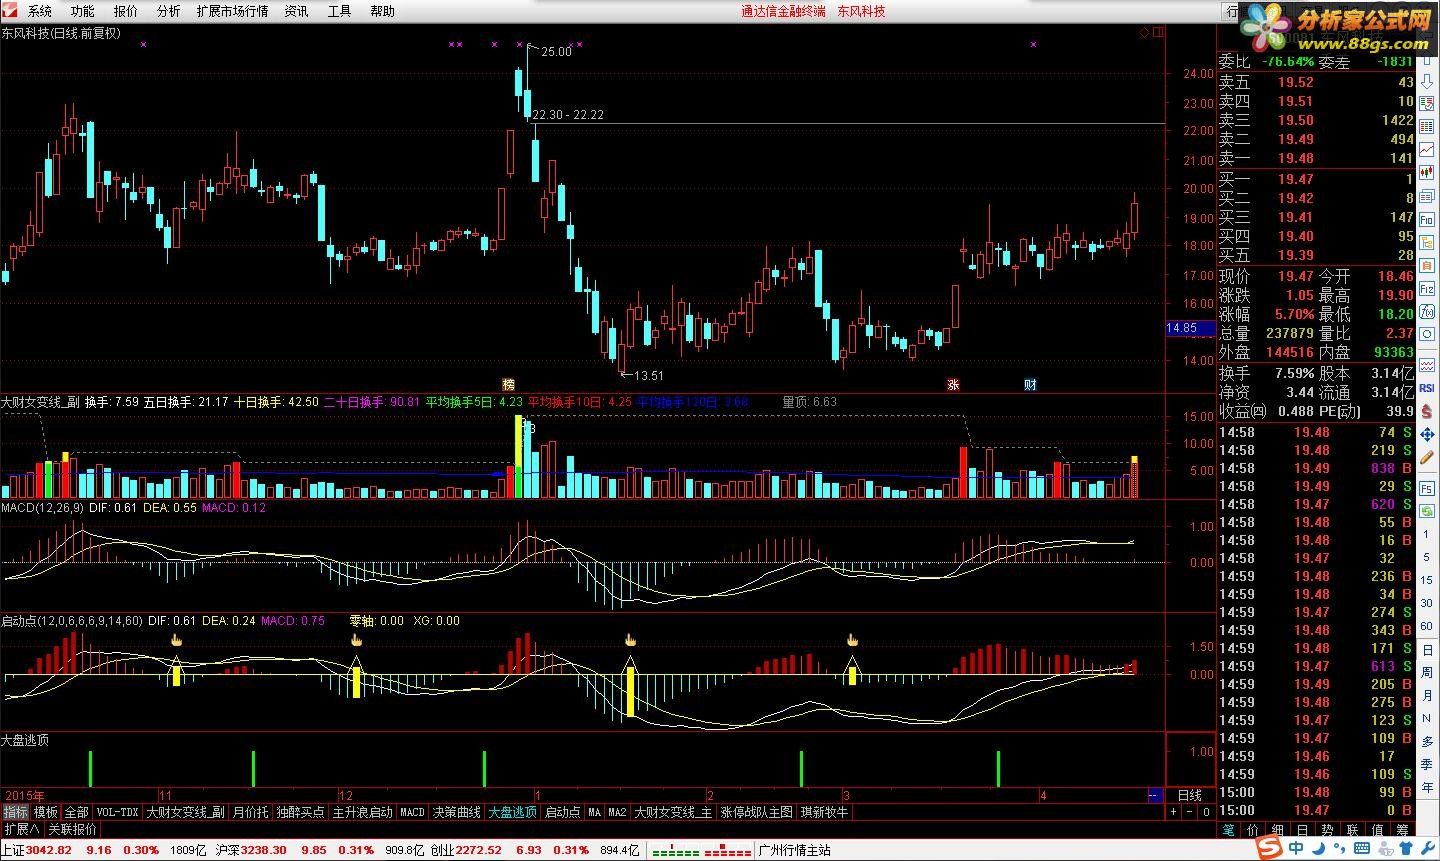Click the F10 company info icon
The width and height of the screenshot is (1440, 861).
point(1427,220)
